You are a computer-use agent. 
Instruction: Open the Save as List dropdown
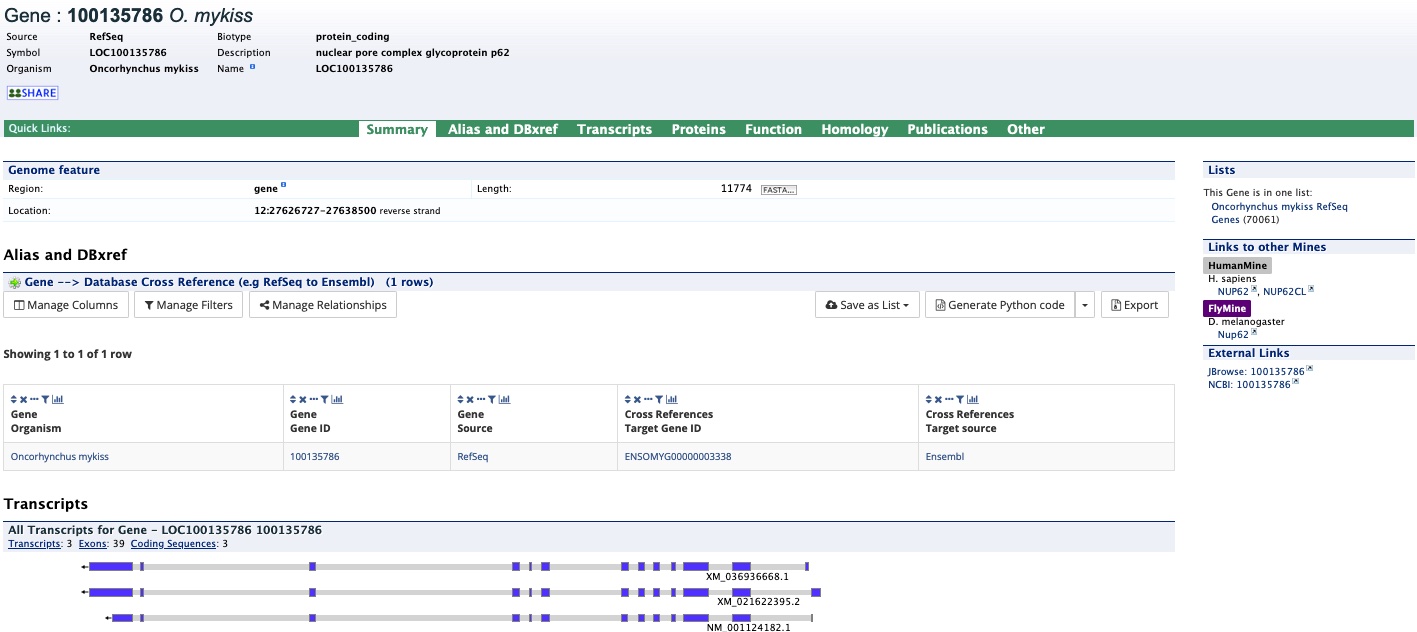point(867,305)
